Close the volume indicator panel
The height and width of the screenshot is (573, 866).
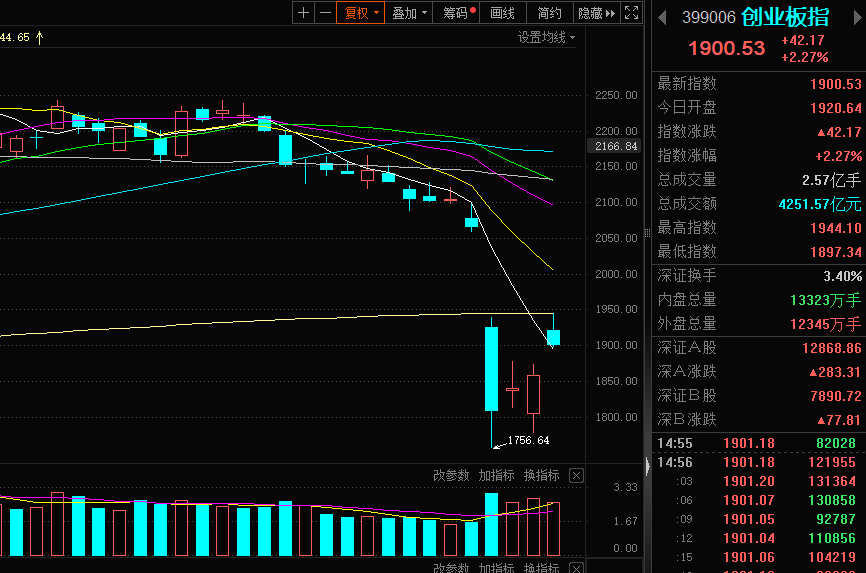click(577, 475)
